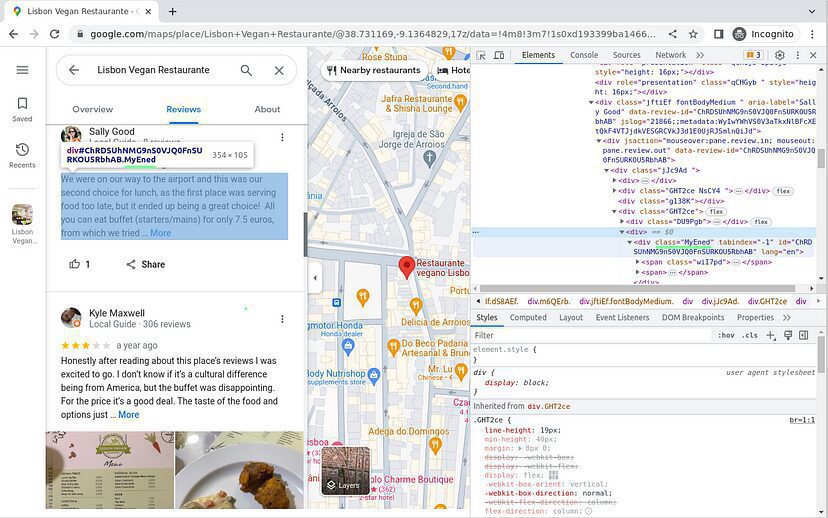Clear the Lisbon Vegan Restaurante search
The image size is (828, 518).
(279, 70)
